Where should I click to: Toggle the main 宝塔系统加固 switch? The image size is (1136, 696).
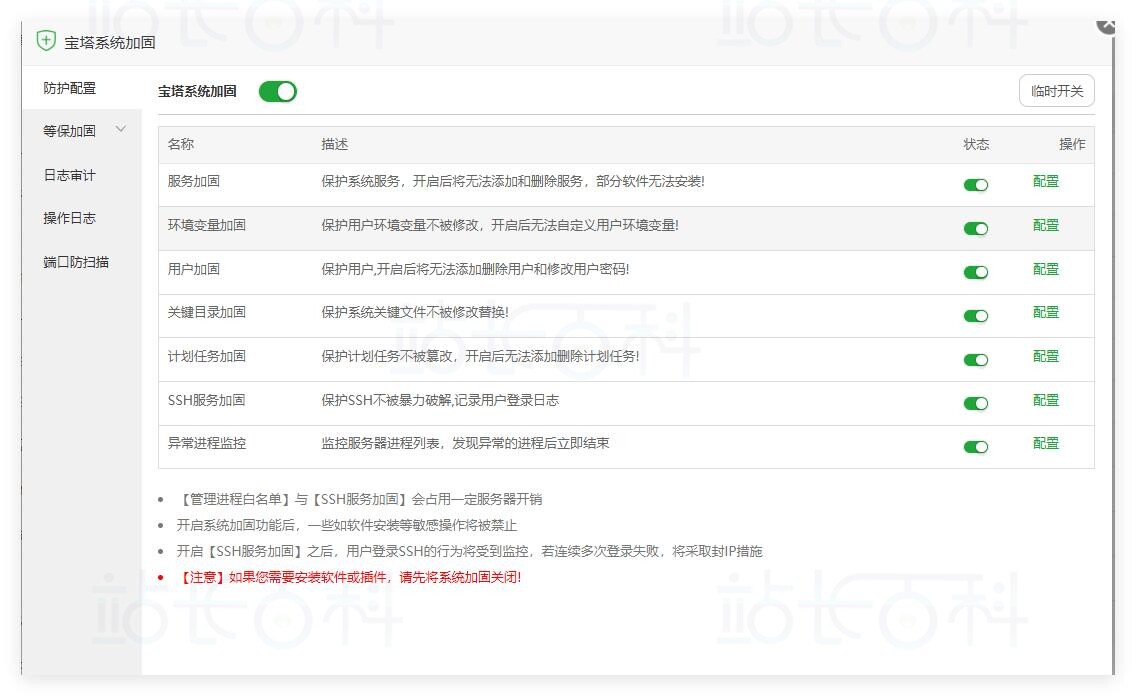277,92
